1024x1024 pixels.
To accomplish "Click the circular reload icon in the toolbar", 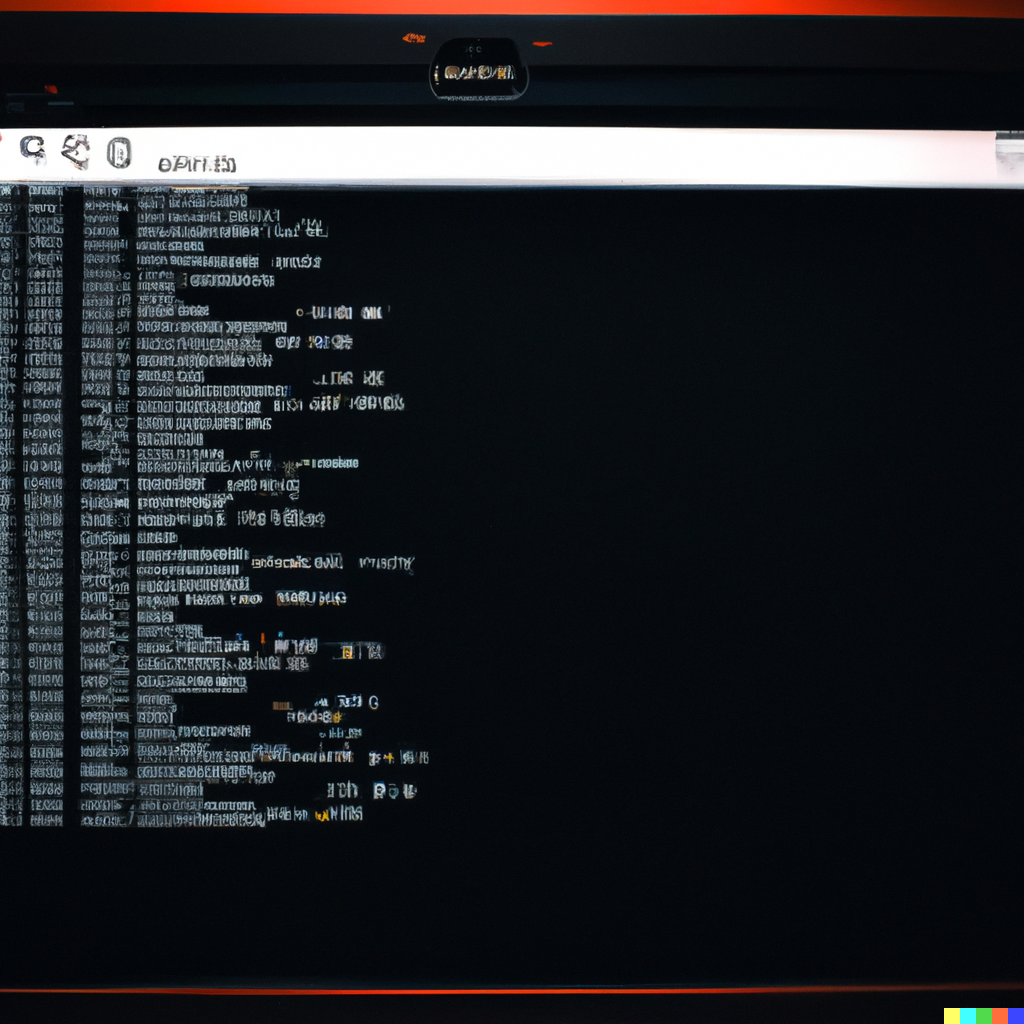I will (x=33, y=152).
